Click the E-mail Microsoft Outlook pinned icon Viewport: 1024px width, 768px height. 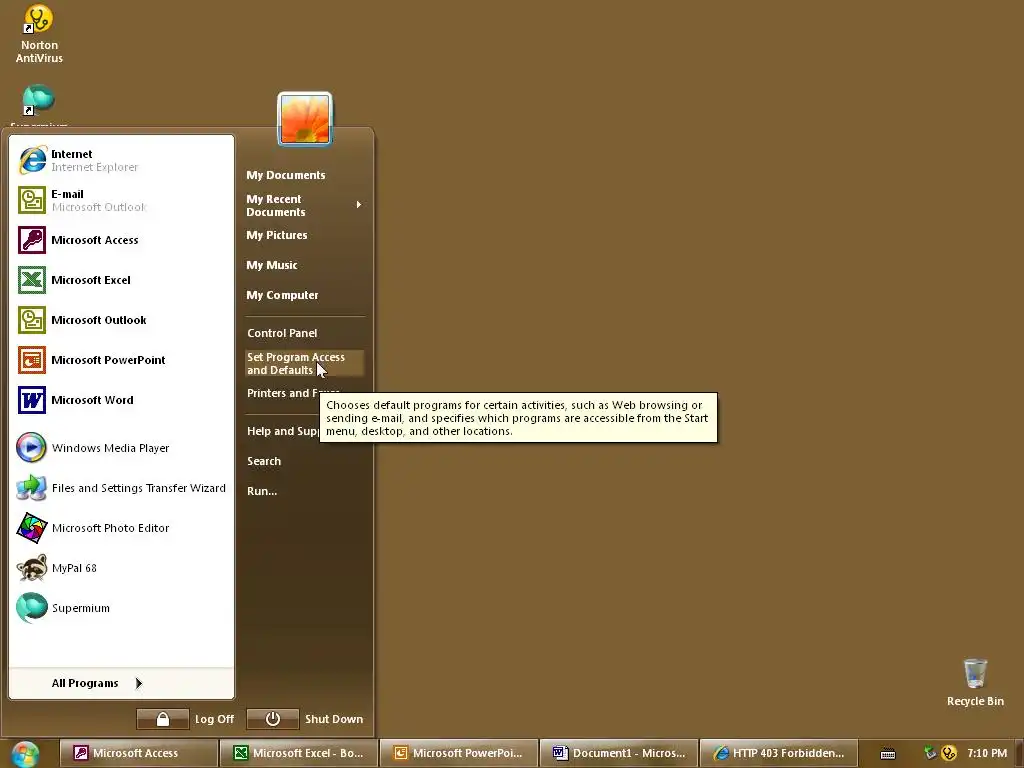click(32, 200)
